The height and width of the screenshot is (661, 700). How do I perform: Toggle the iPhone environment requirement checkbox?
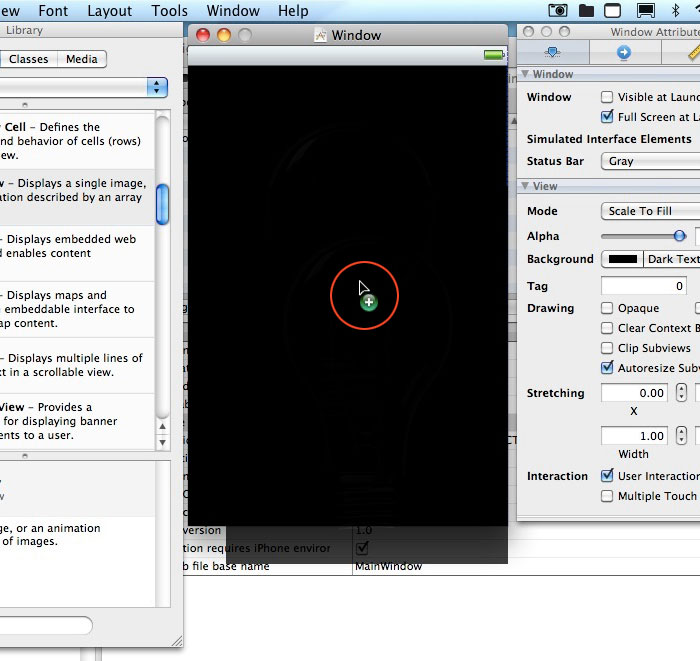(x=362, y=548)
